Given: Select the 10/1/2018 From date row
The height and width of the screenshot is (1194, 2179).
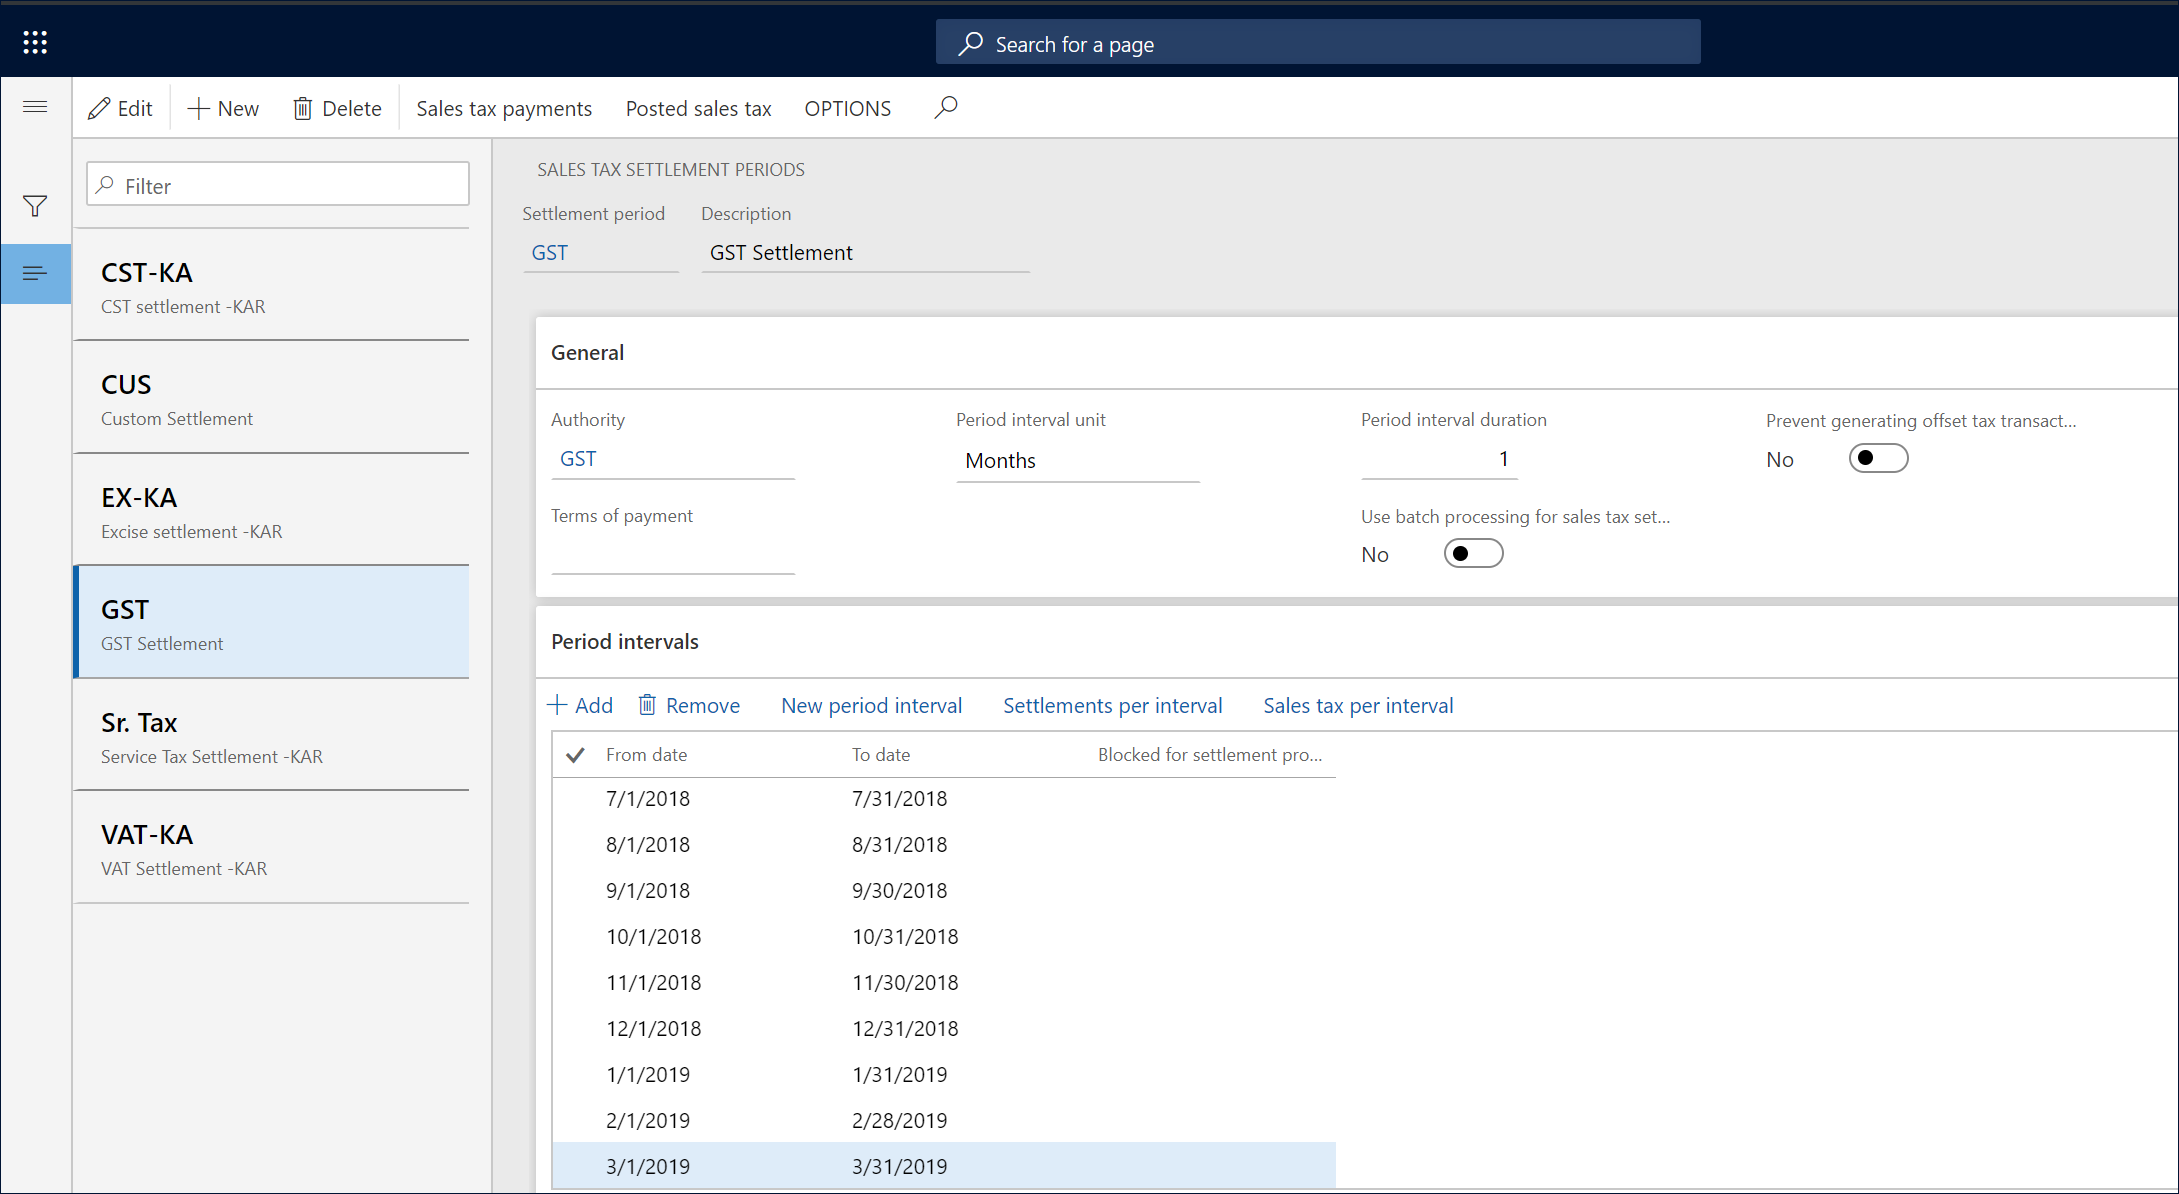Looking at the screenshot, I should tap(654, 936).
